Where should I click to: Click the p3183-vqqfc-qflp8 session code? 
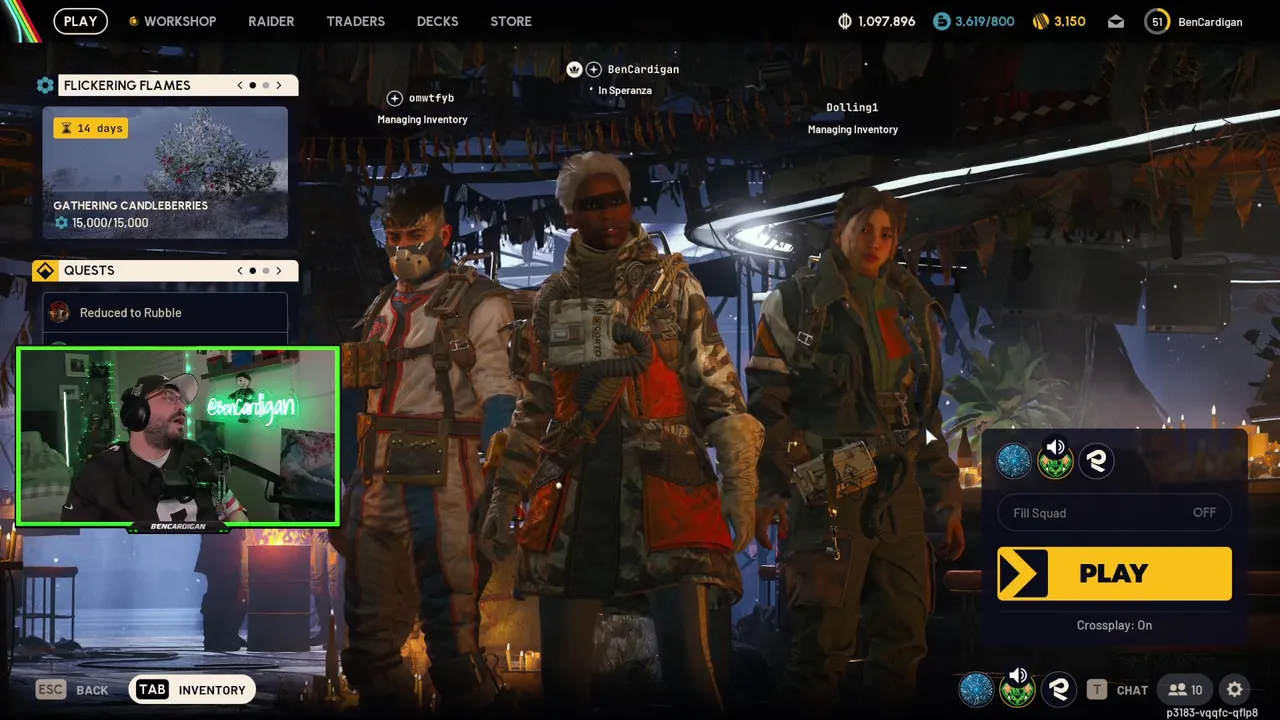1212,713
